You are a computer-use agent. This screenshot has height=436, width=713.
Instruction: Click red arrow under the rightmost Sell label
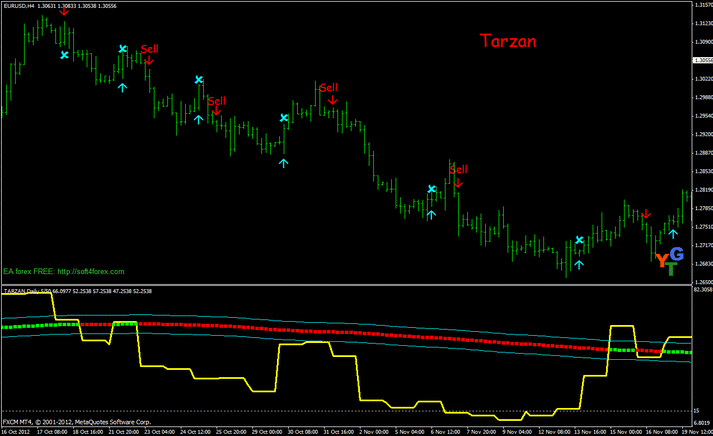[458, 182]
